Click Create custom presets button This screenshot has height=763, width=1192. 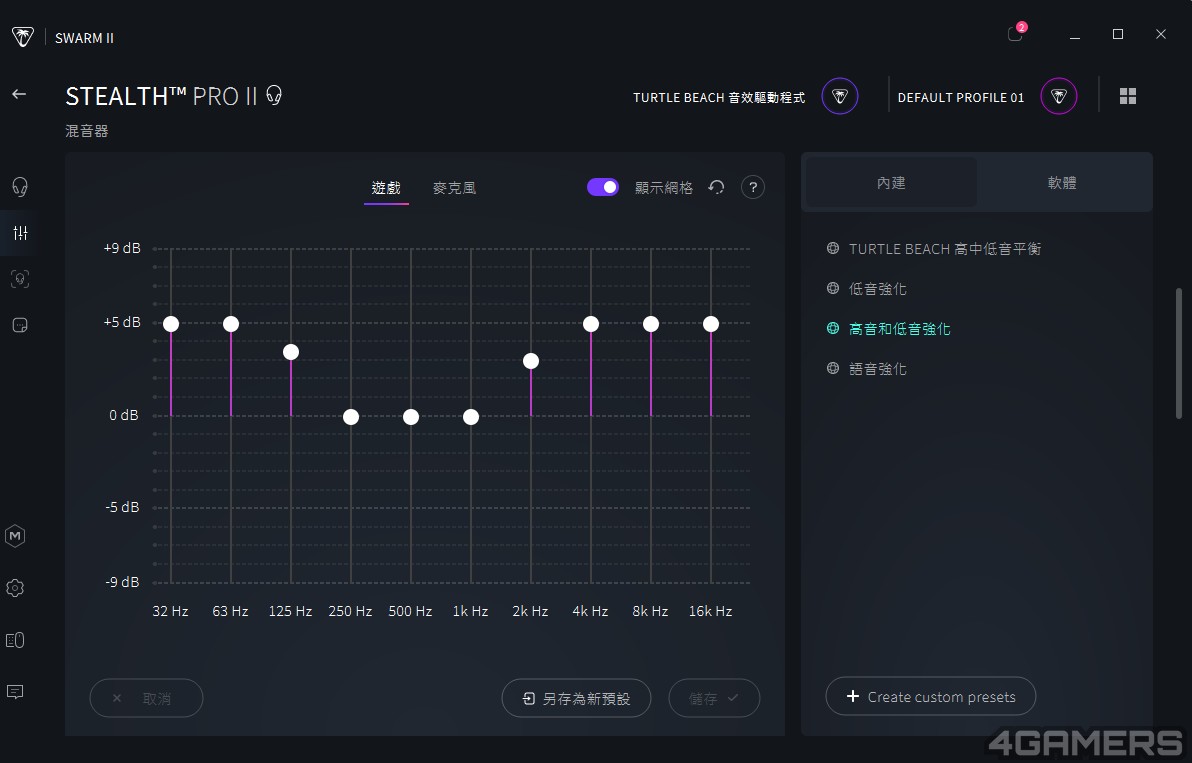point(930,696)
